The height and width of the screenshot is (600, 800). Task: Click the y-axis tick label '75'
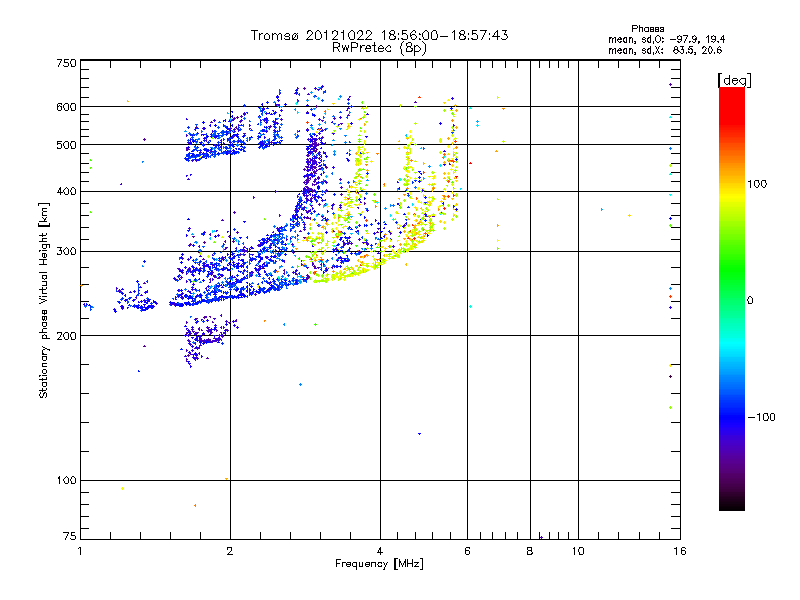coord(70,536)
